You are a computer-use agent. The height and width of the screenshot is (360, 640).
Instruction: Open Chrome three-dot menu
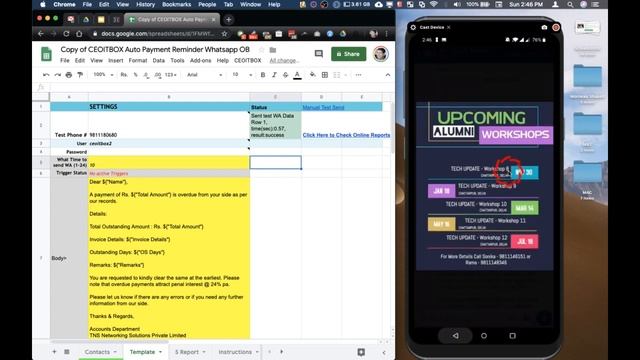click(x=387, y=34)
